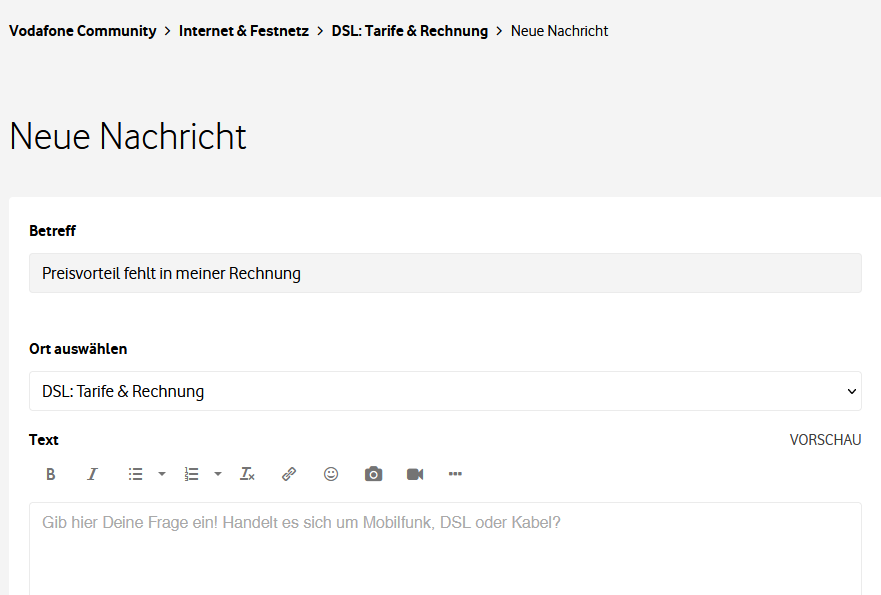
Task: Insert a numbered list
Action: 191,474
